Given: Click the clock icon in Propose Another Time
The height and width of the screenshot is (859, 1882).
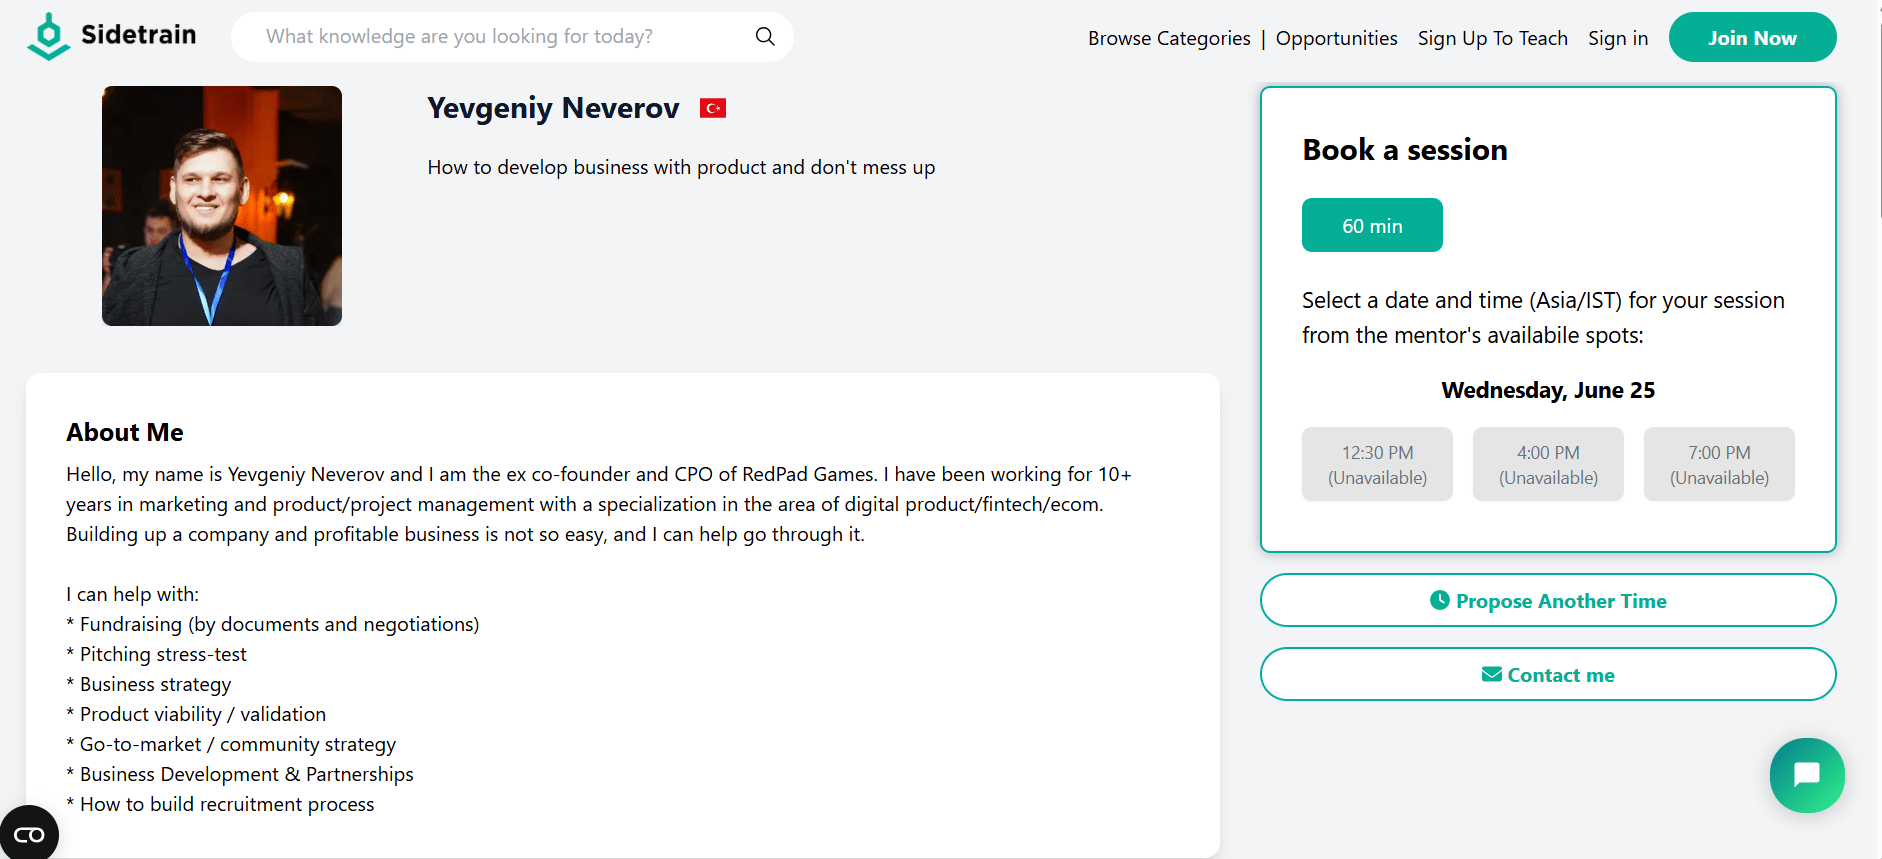Looking at the screenshot, I should coord(1439,600).
